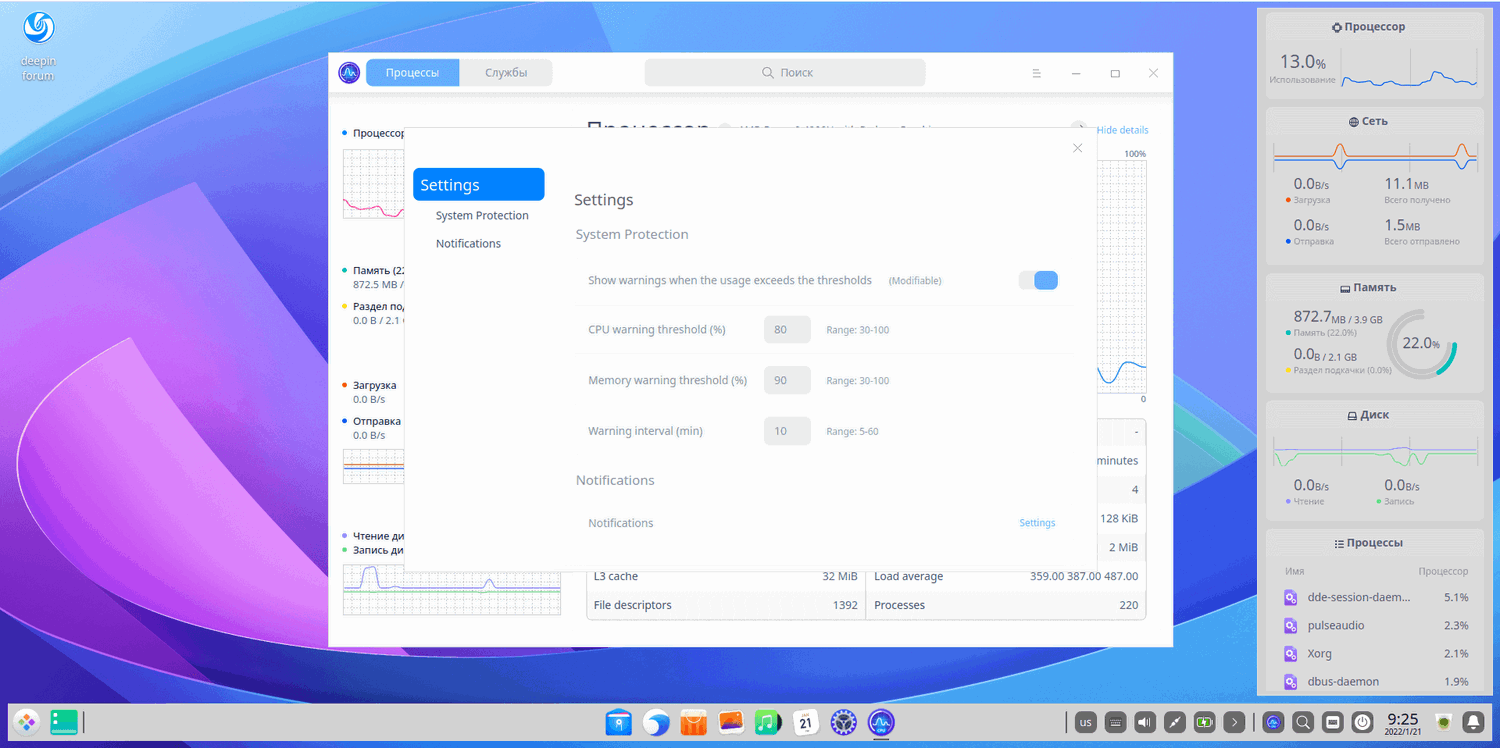Open the green multitasking view icon
The image size is (1500, 748).
(64, 721)
